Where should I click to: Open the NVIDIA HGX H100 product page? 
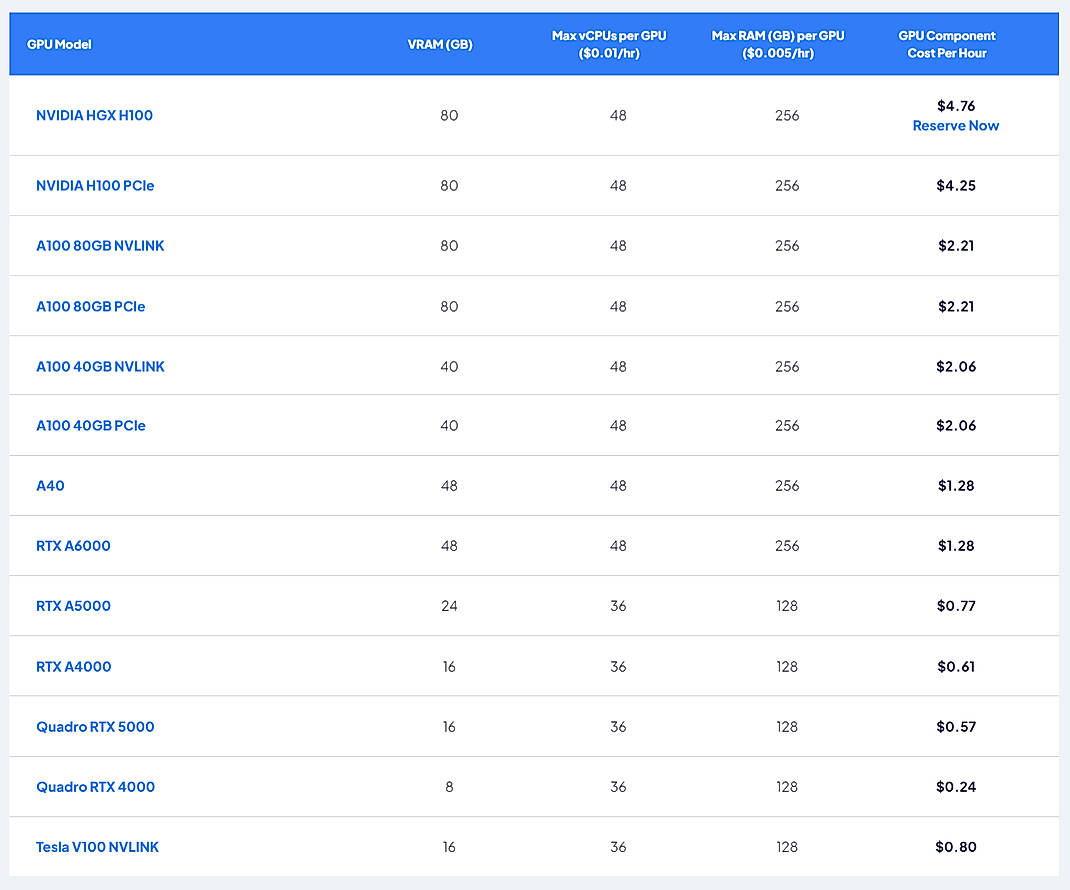pos(94,115)
